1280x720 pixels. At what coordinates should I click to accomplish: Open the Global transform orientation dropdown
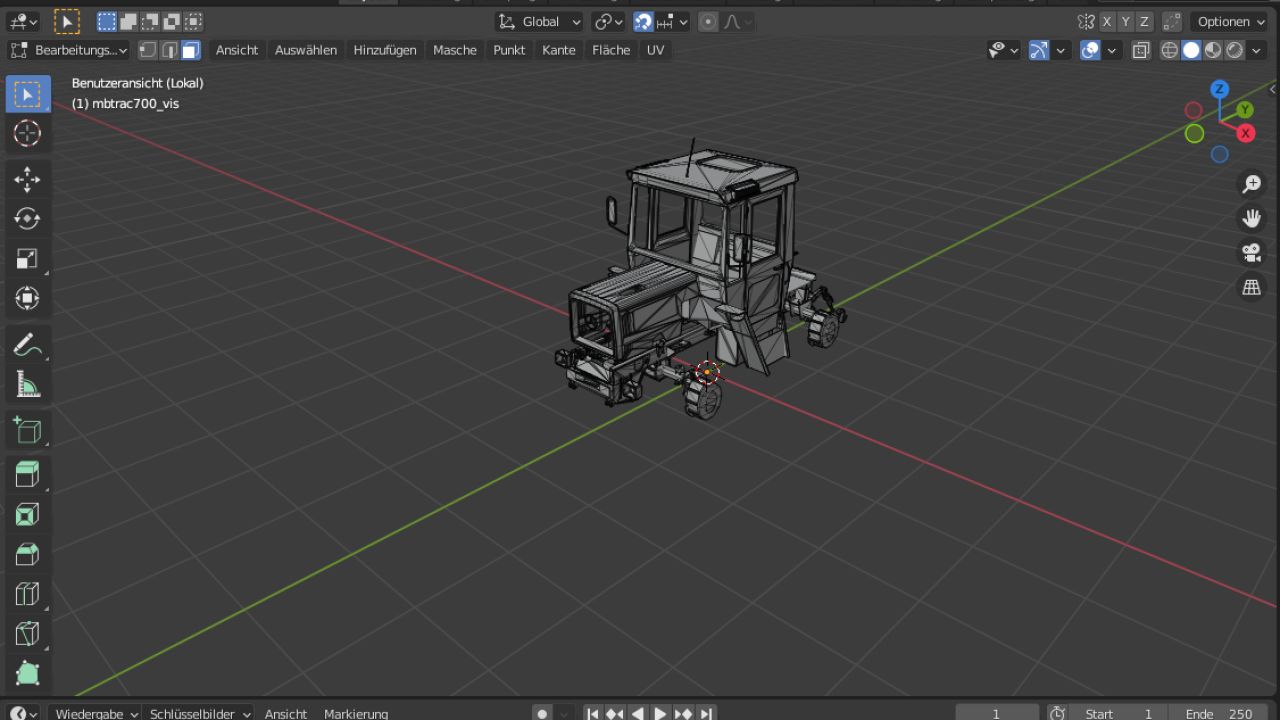tap(539, 21)
